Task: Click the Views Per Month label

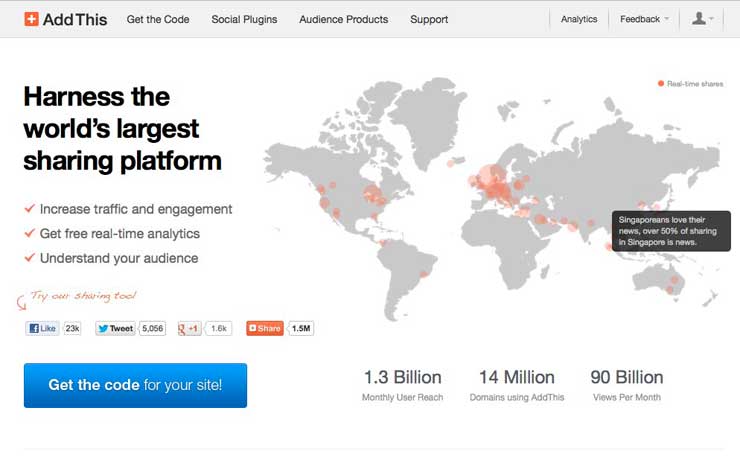Action: click(x=627, y=397)
